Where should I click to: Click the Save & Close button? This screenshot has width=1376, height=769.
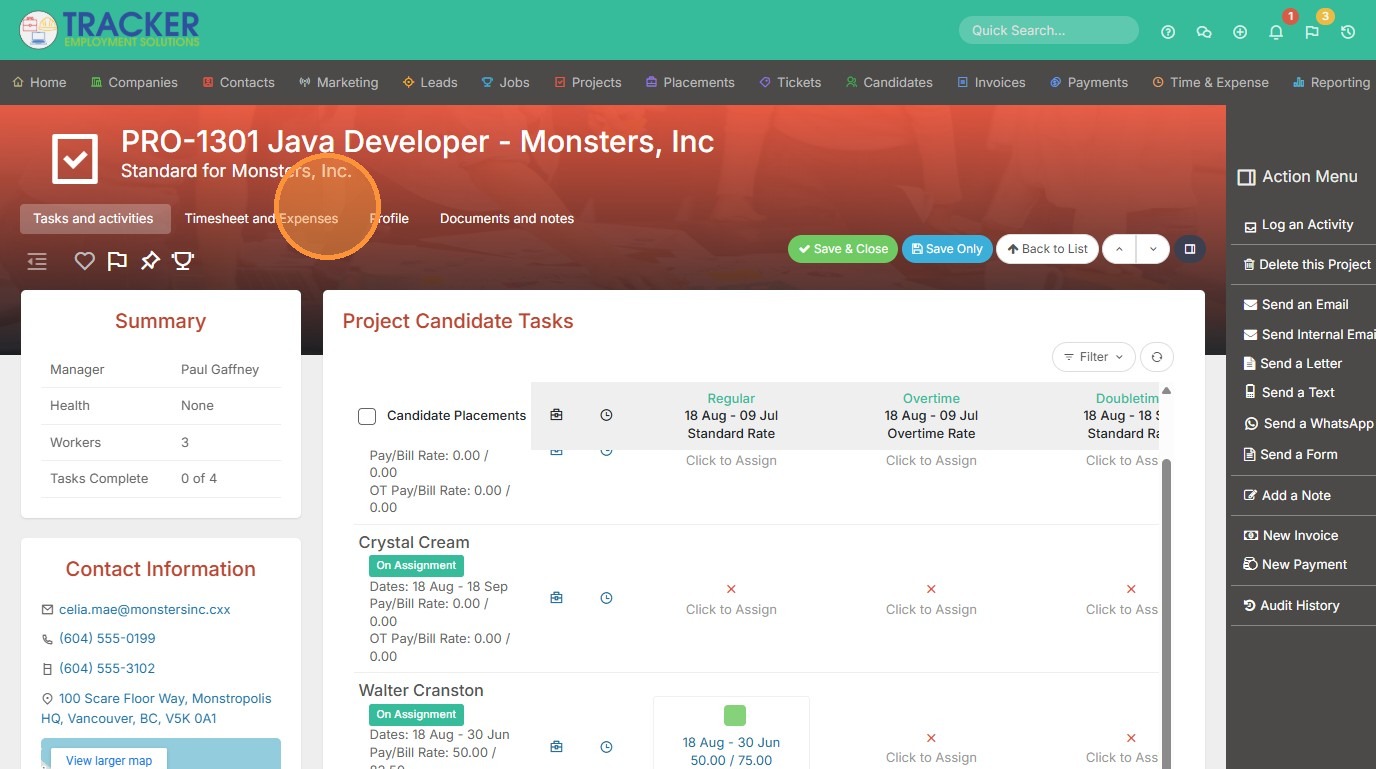coord(842,249)
